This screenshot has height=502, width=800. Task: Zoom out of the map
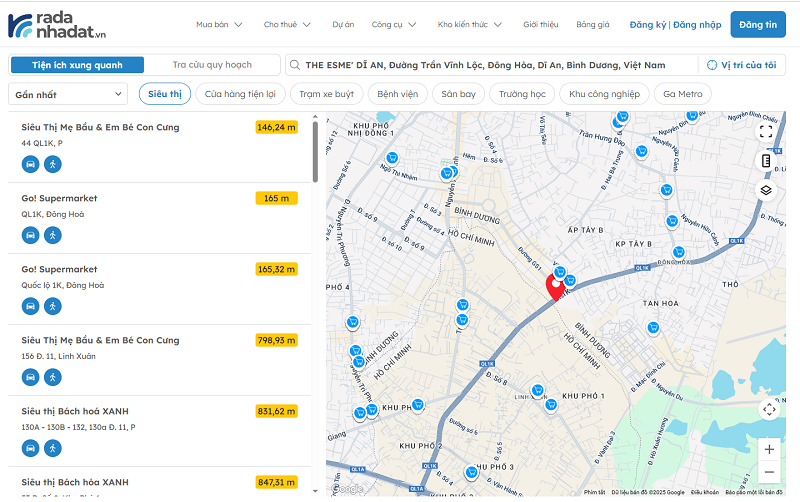[768, 473]
